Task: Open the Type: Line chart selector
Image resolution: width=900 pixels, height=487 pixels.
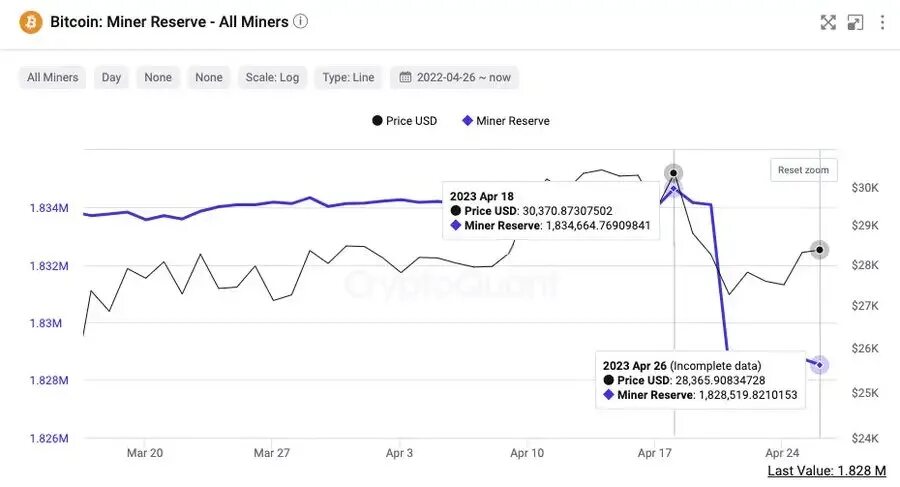Action: click(x=348, y=77)
